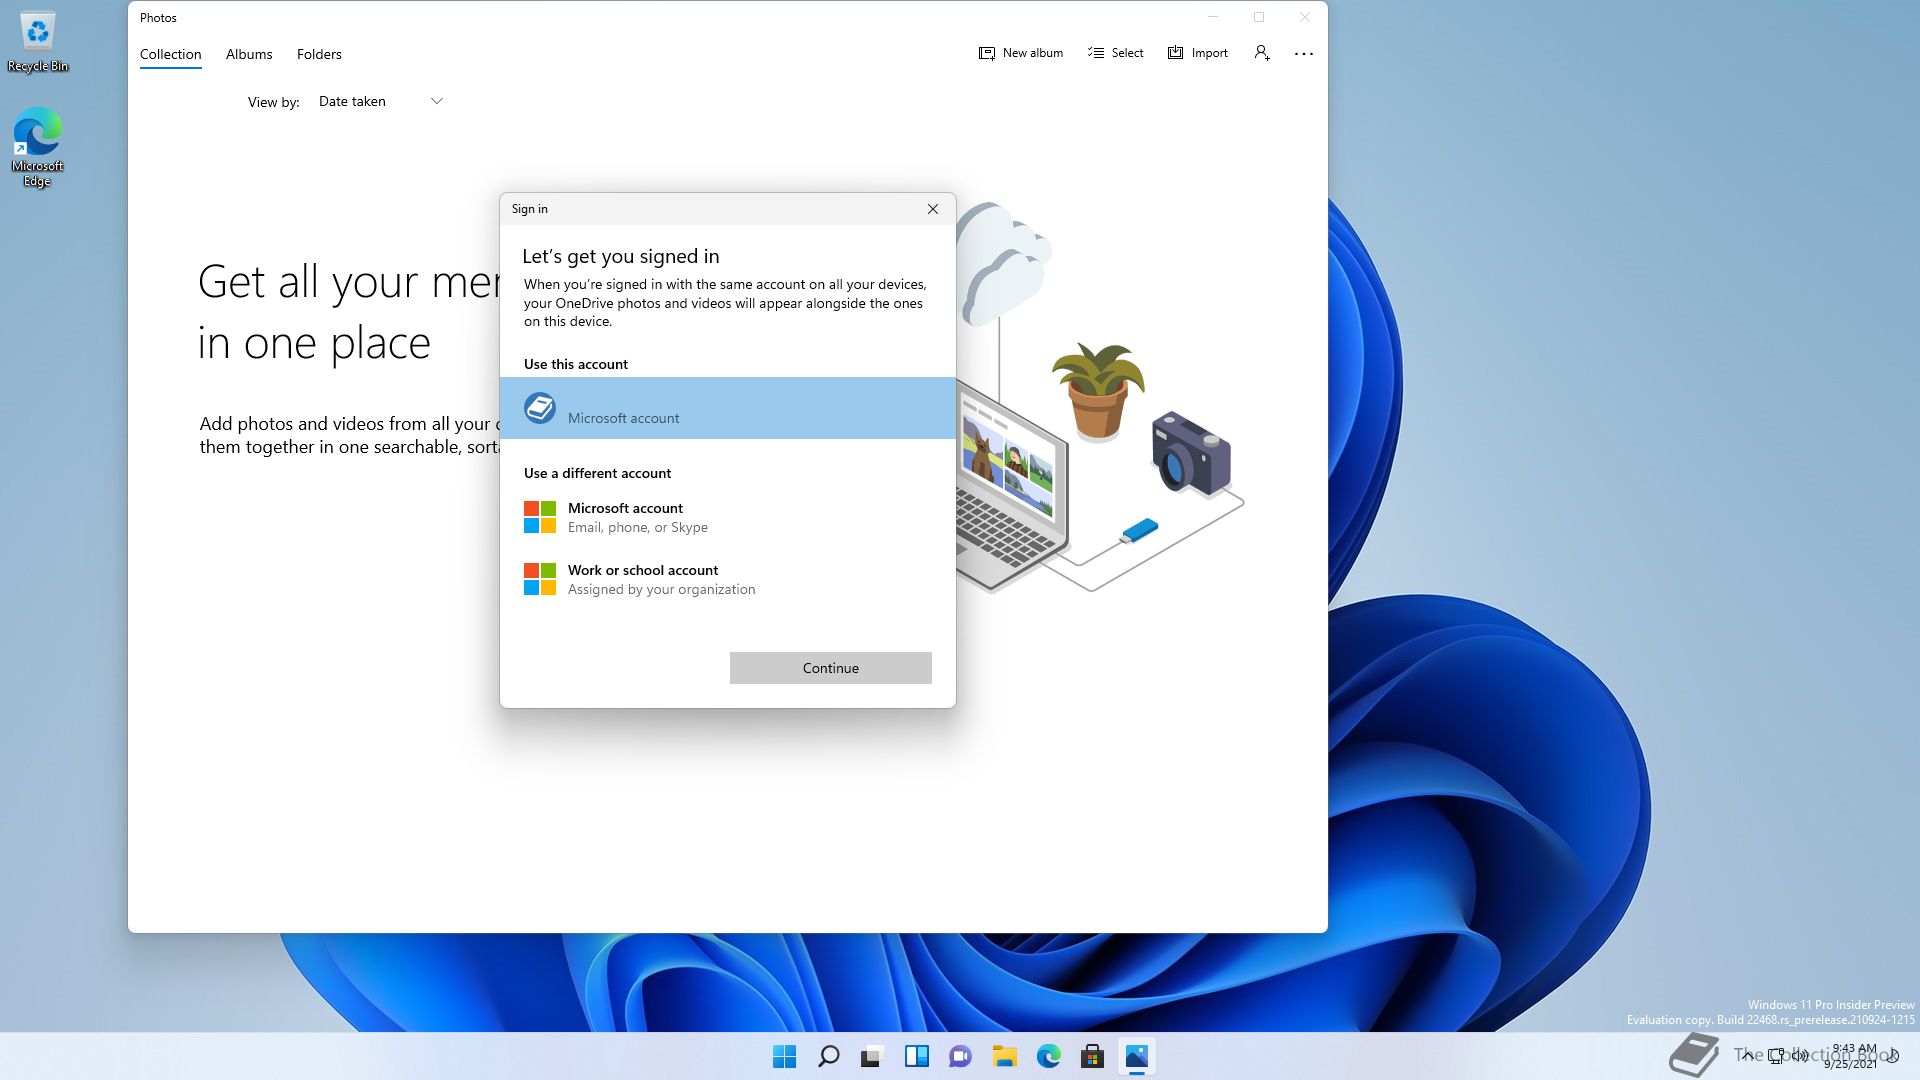Click the Microsoft logo beside Work or school account

coord(540,579)
